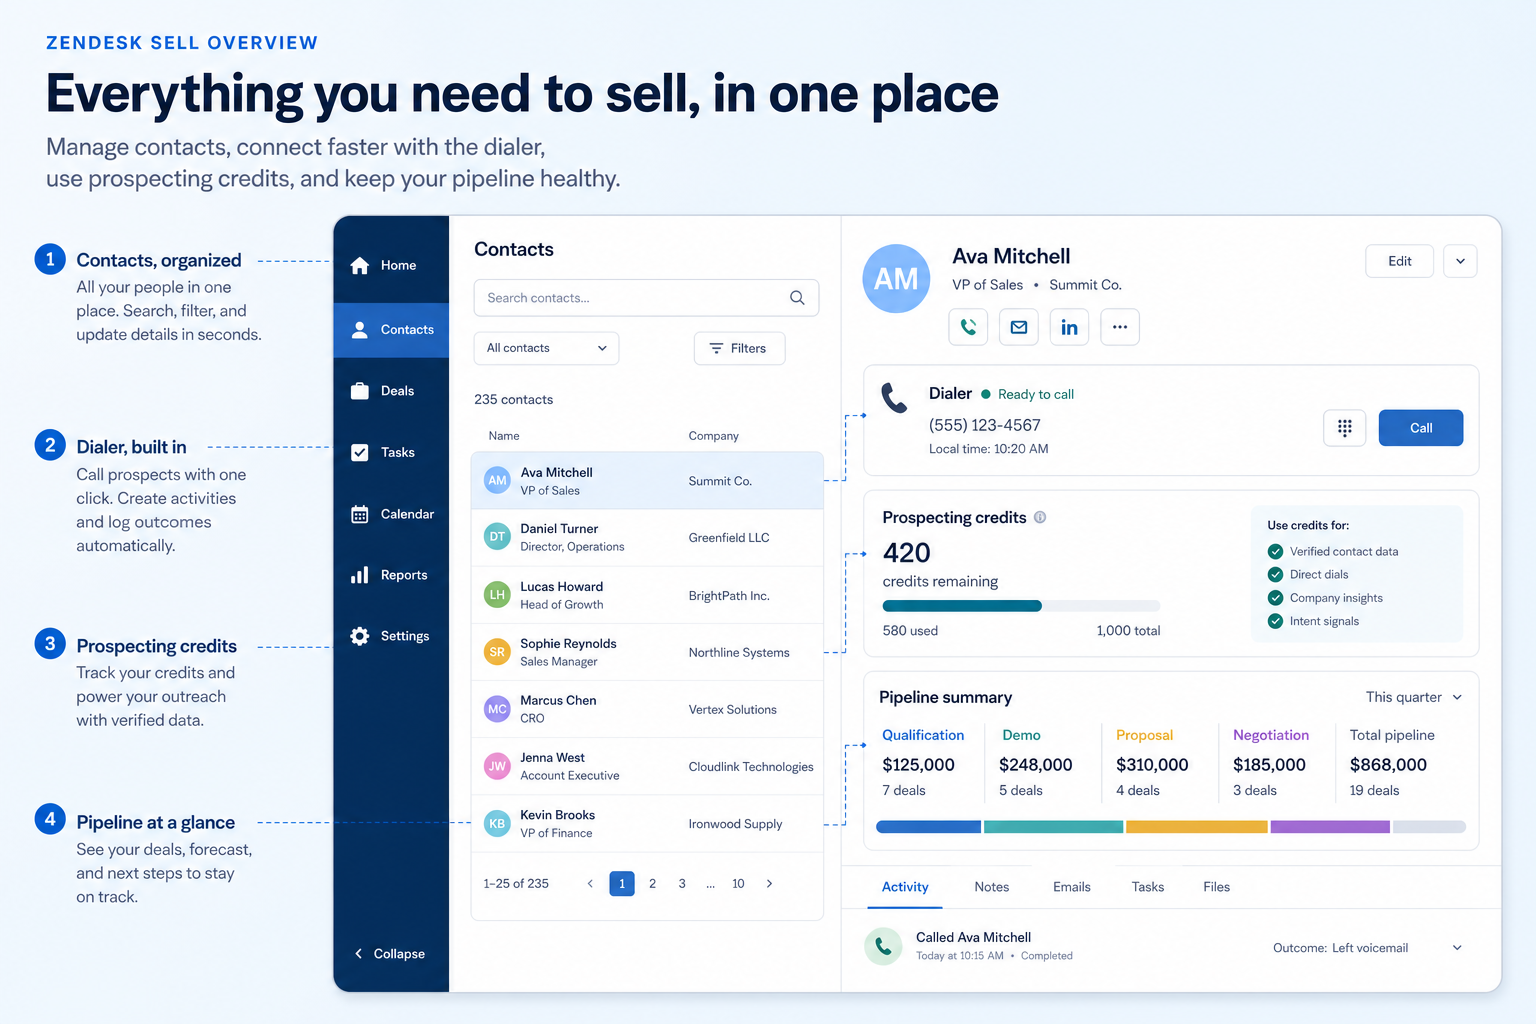Collapse the sidebar
The height and width of the screenshot is (1024, 1536).
pos(390,954)
